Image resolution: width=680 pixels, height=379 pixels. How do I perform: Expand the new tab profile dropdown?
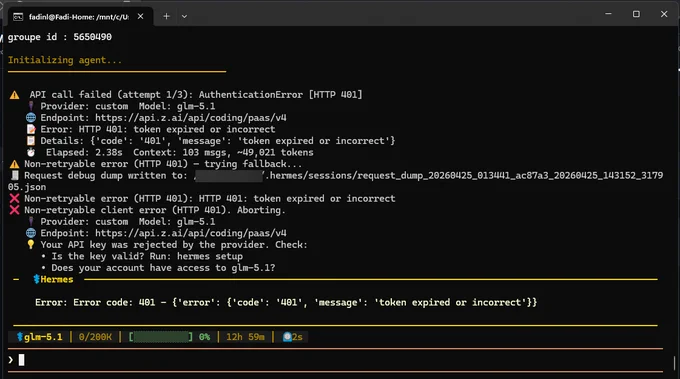tap(184, 16)
